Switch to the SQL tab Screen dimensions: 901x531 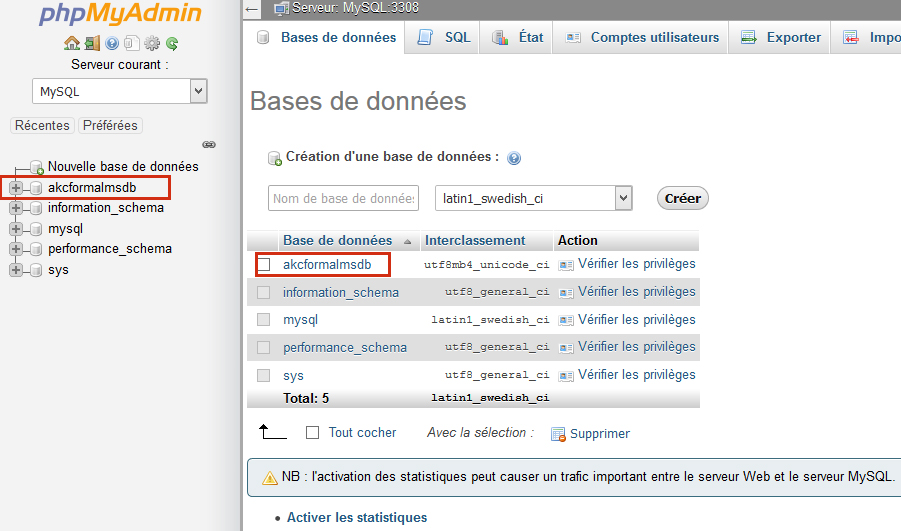point(445,38)
